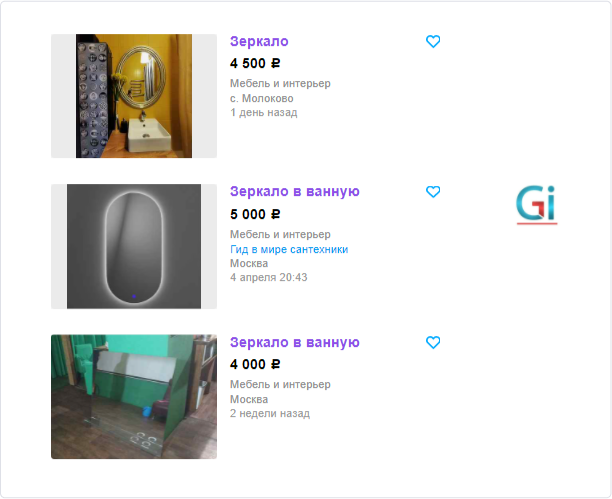This screenshot has height=499, width=612.
Task: Click the с. Молоково location text
Action: [x=262, y=98]
